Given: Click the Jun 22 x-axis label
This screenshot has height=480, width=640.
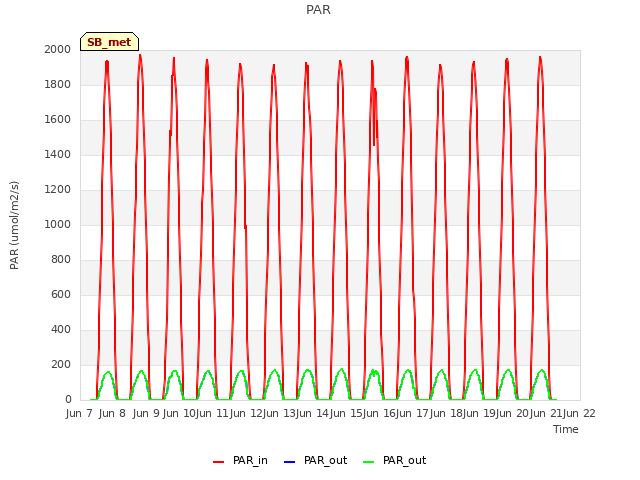Looking at the screenshot, I should [x=579, y=413].
